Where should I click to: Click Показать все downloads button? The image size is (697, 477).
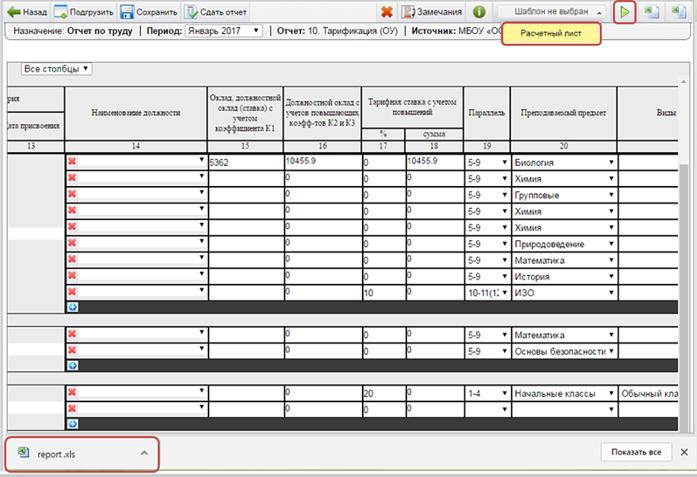[634, 453]
